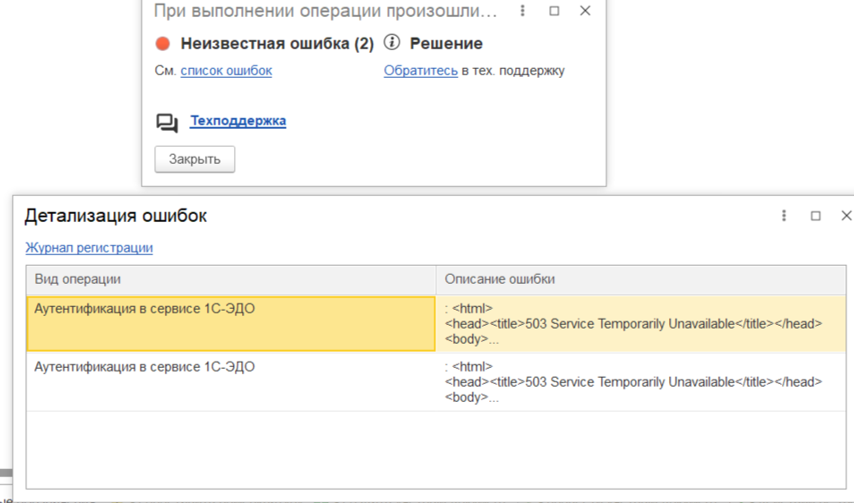Click the Описание ошибки column header

click(x=641, y=280)
